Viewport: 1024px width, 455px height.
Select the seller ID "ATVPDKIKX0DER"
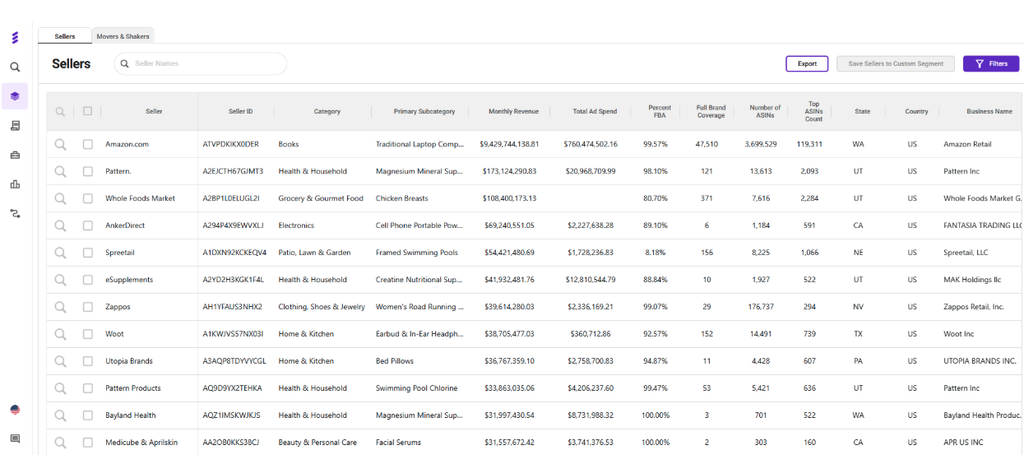[x=231, y=144]
